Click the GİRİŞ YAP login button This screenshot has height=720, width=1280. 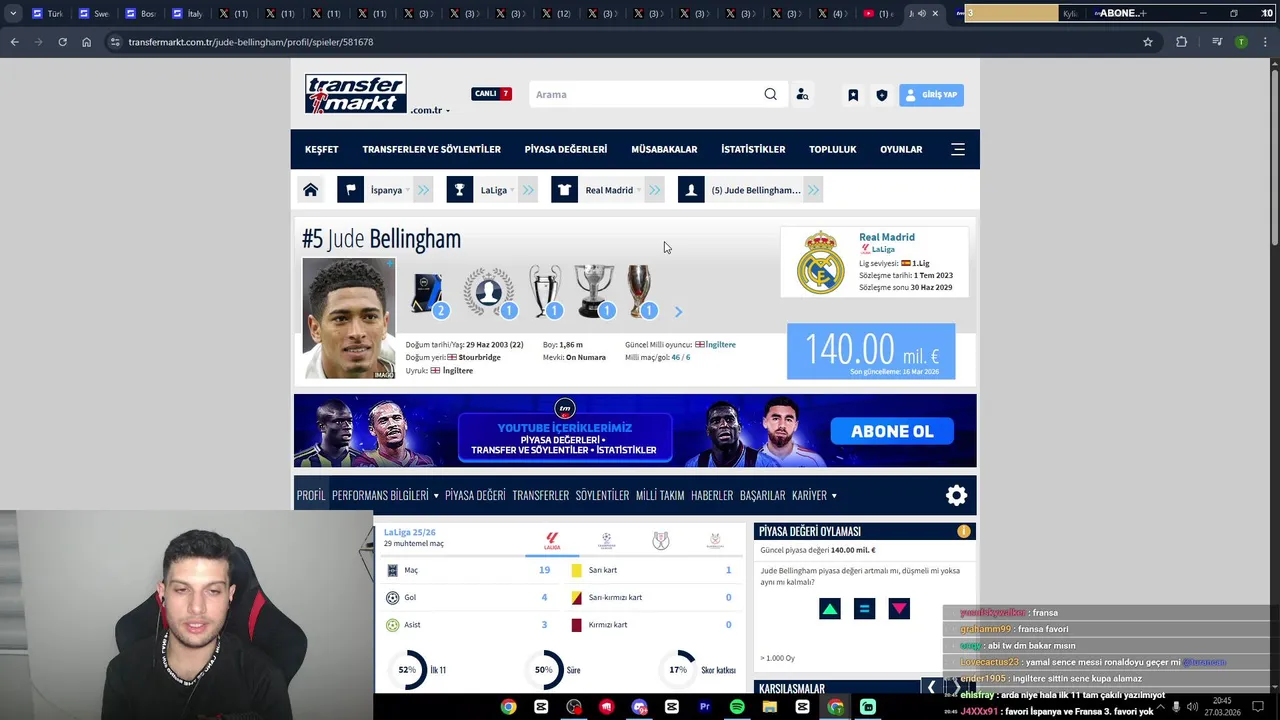931,95
